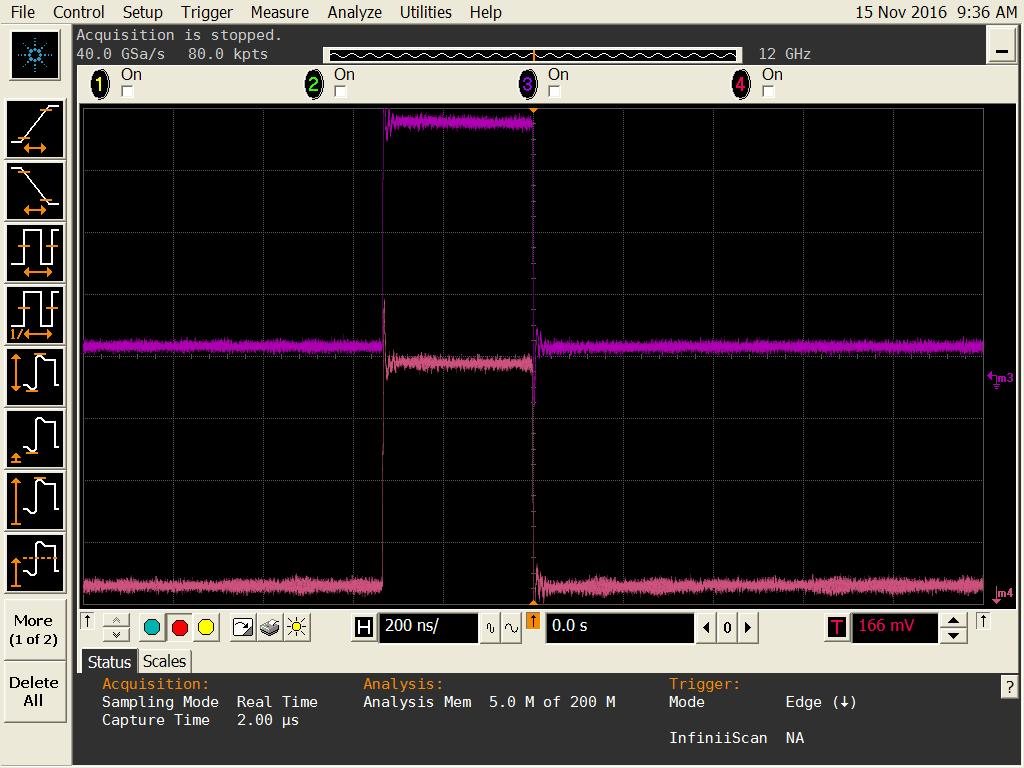Select the Status tab
1024x768 pixels.
click(109, 662)
